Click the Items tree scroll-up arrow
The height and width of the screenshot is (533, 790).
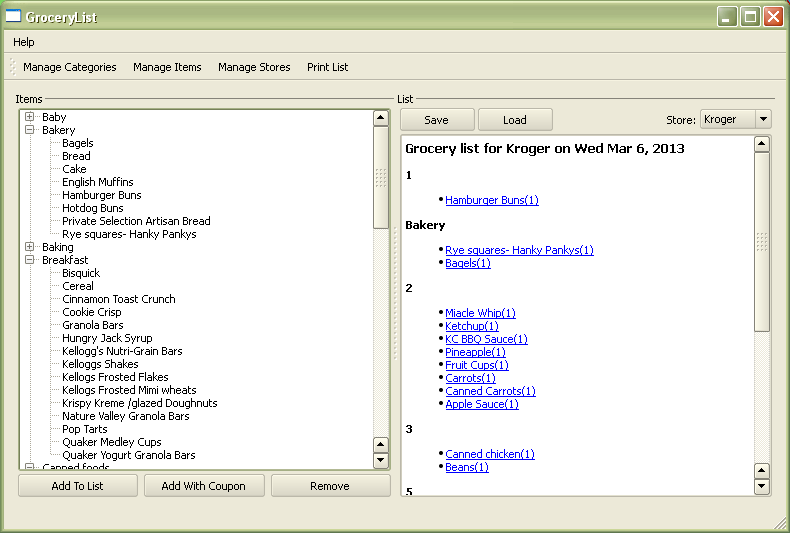coord(380,118)
